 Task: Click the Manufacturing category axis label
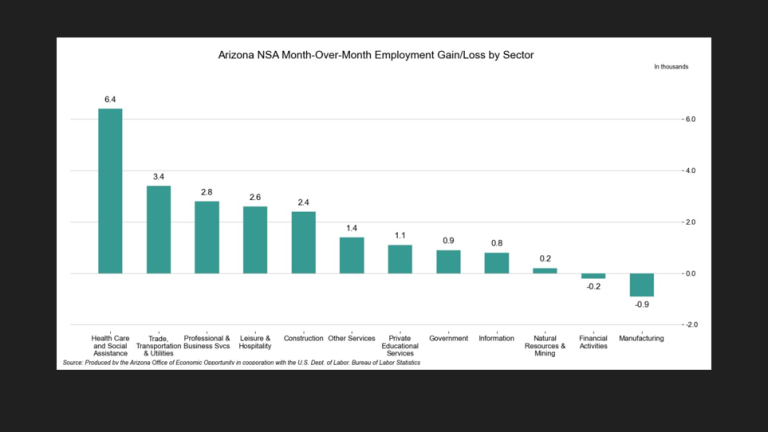click(x=641, y=339)
